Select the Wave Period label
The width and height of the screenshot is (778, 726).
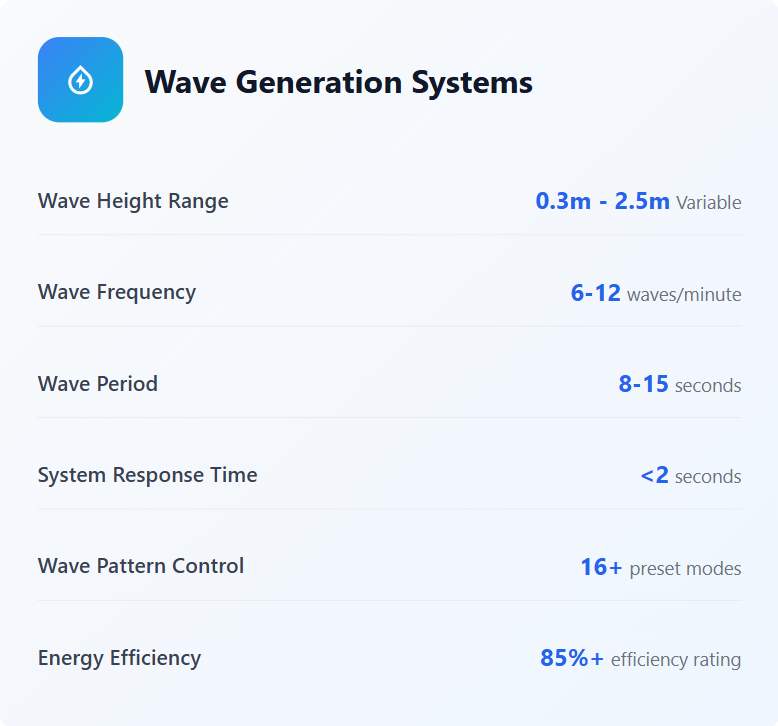point(98,384)
